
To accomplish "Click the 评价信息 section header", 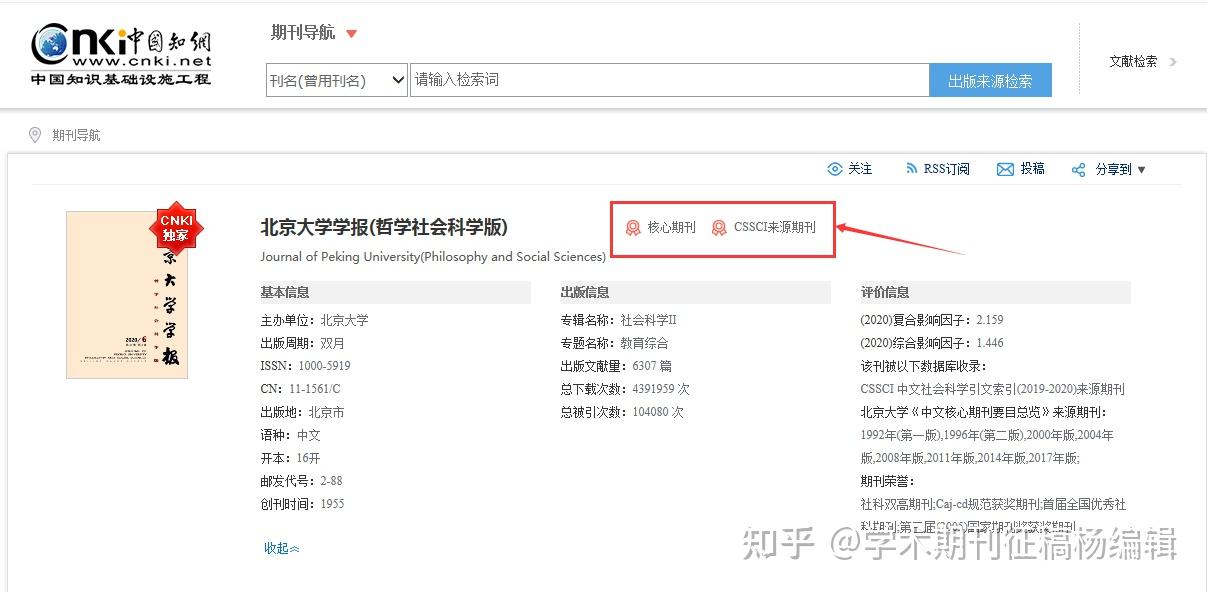I will click(x=995, y=293).
